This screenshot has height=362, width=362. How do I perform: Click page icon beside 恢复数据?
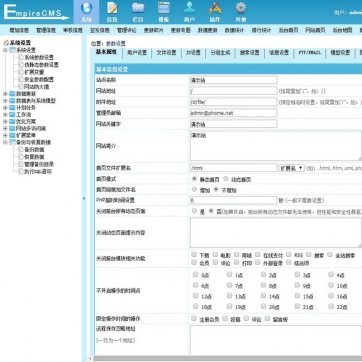(x=21, y=157)
